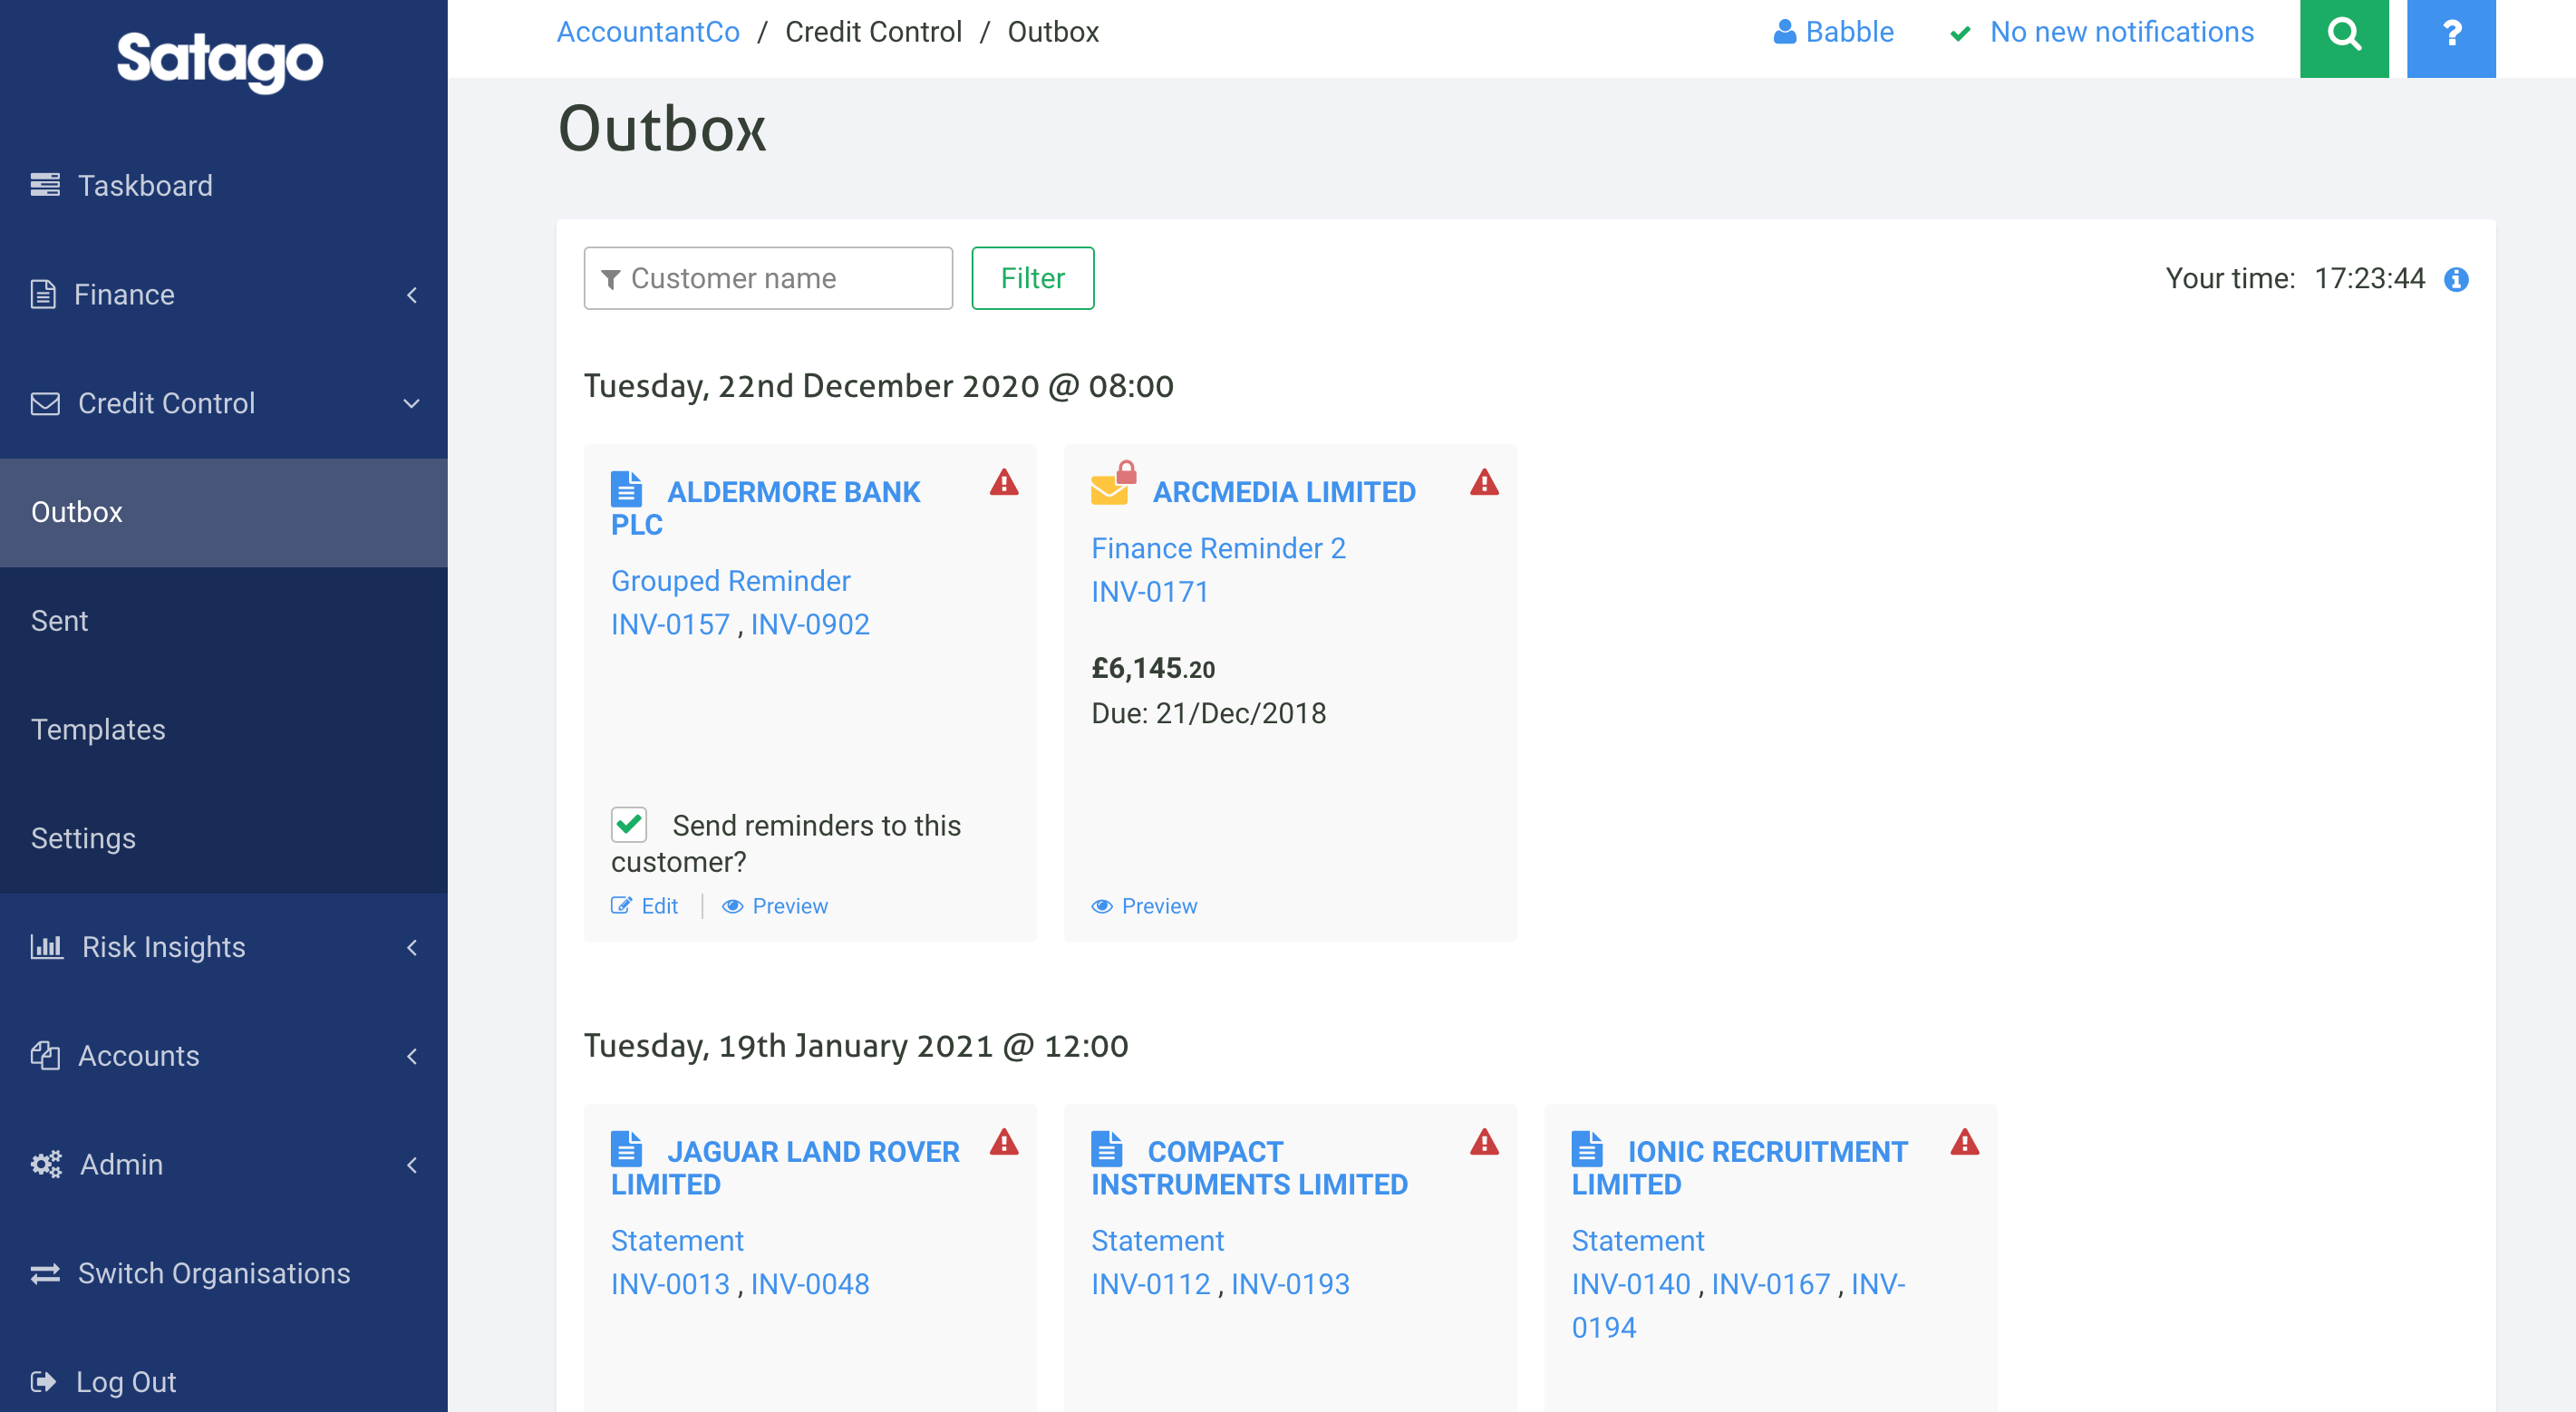Click the No new notifications checkmark

tap(1959, 32)
